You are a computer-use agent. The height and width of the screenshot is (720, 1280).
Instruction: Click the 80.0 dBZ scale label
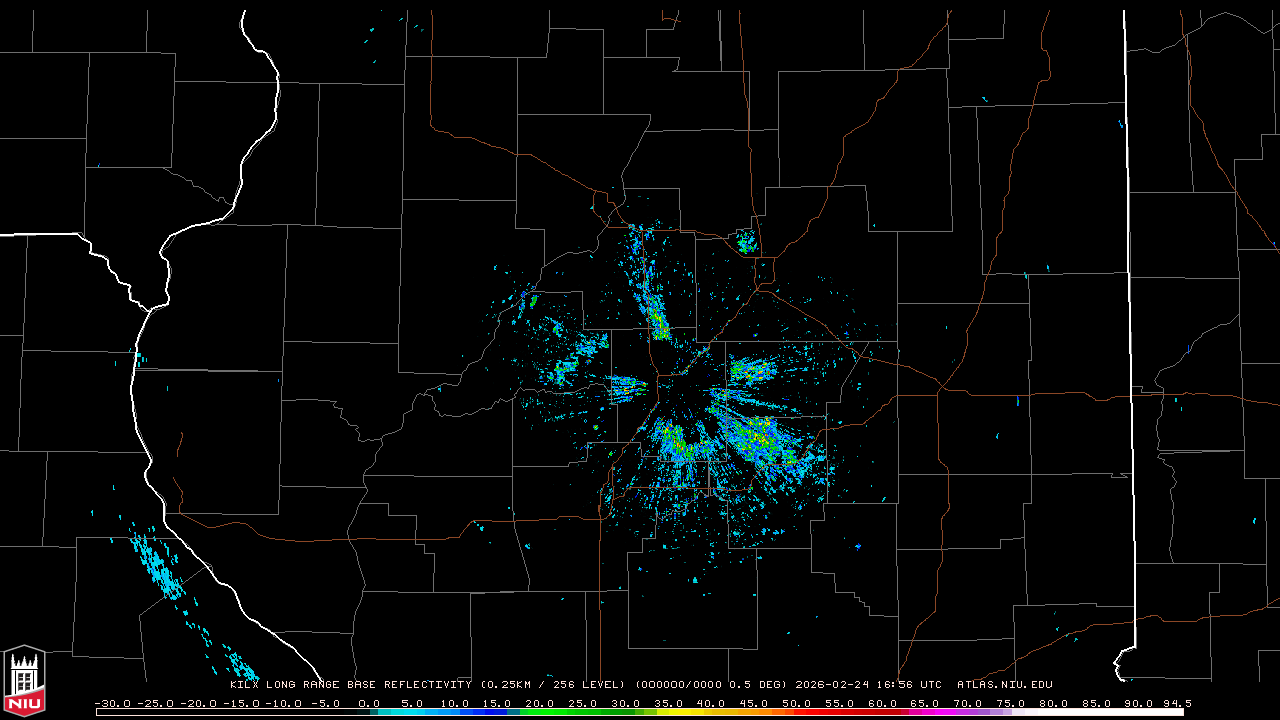click(1052, 704)
